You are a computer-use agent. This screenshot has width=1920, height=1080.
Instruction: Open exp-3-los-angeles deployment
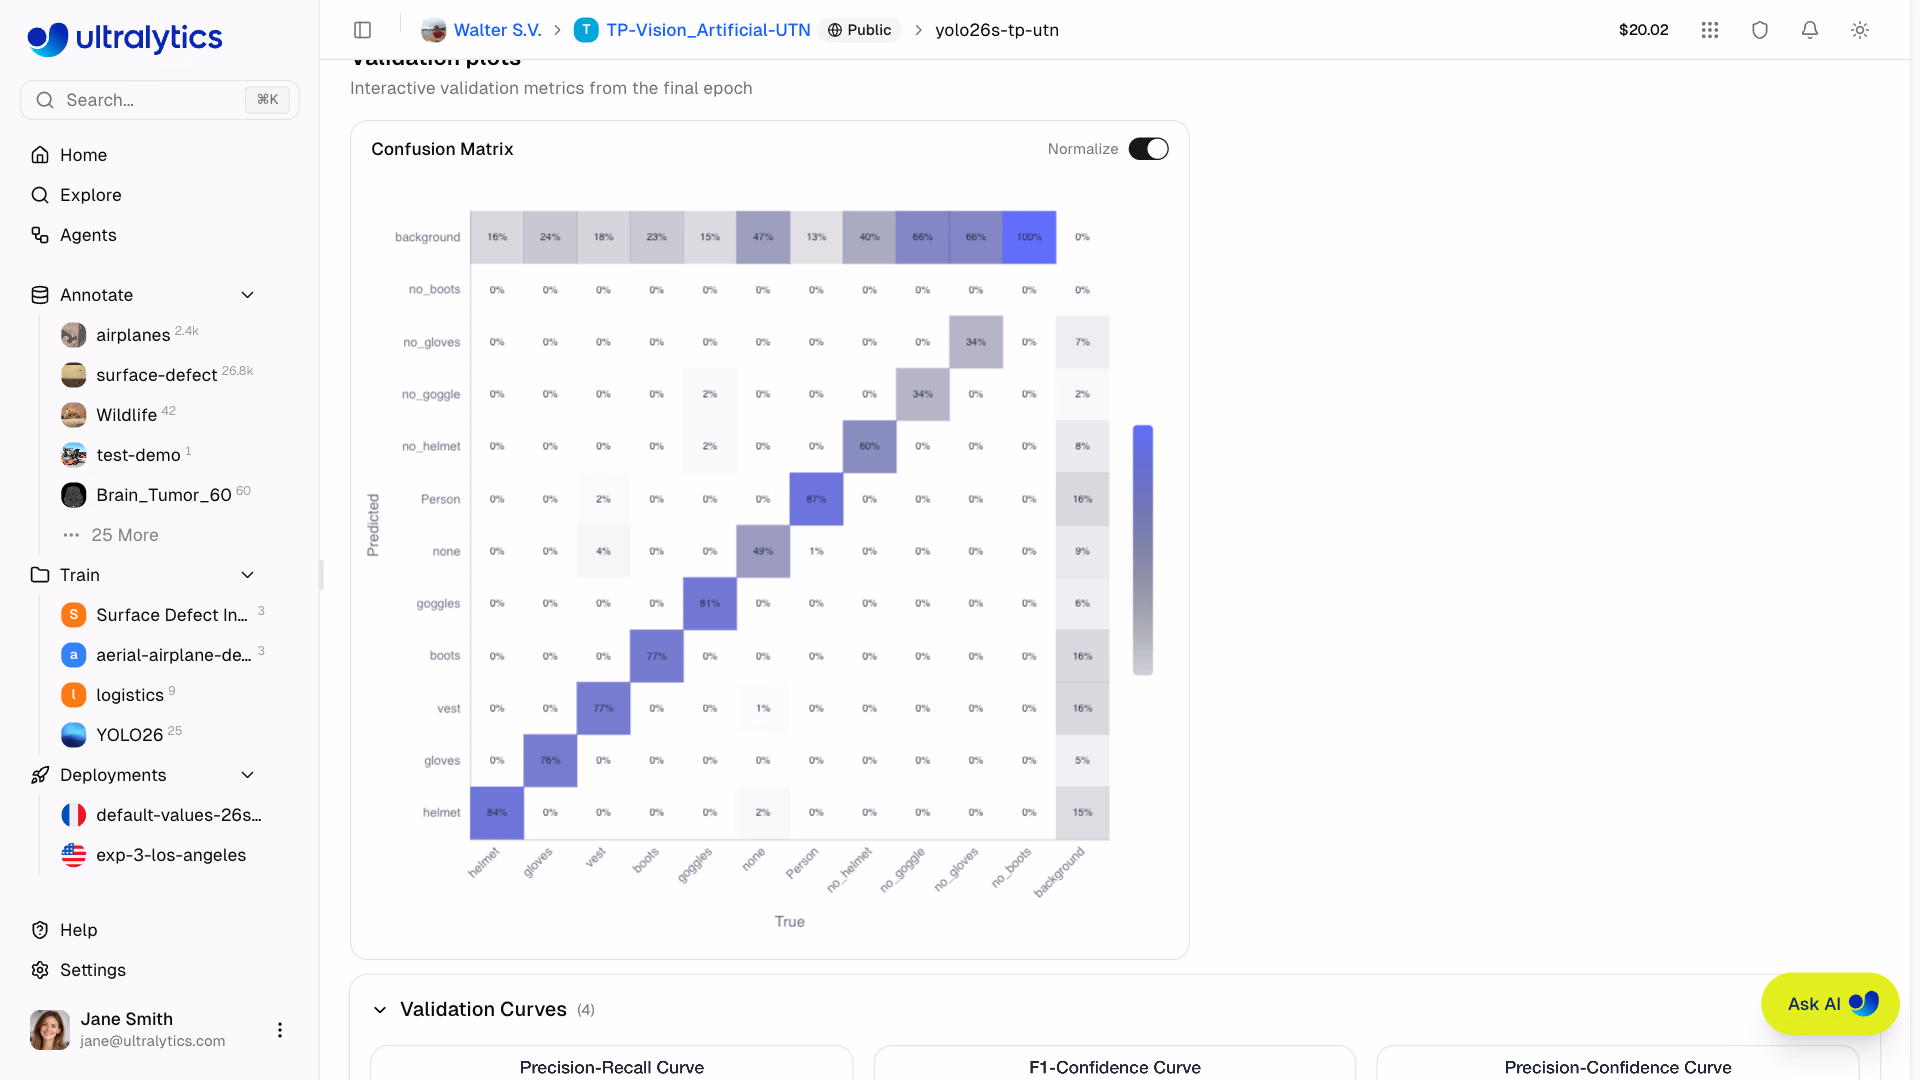170,855
